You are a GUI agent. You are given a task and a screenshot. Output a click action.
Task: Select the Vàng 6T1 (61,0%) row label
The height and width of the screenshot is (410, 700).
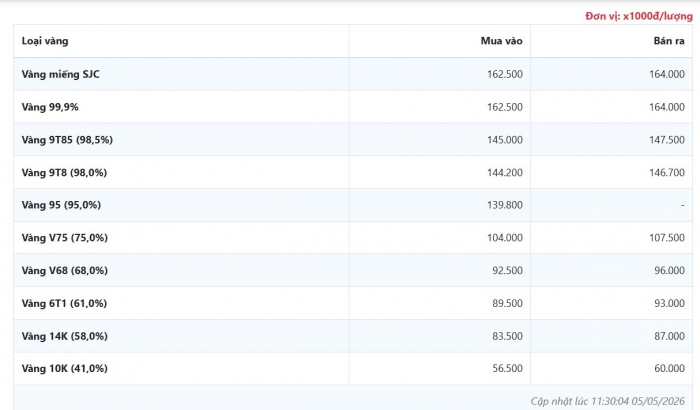(64, 303)
